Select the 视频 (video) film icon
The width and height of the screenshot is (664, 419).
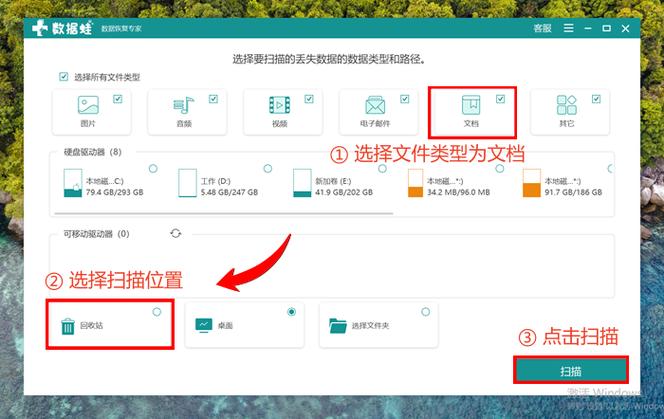(279, 105)
